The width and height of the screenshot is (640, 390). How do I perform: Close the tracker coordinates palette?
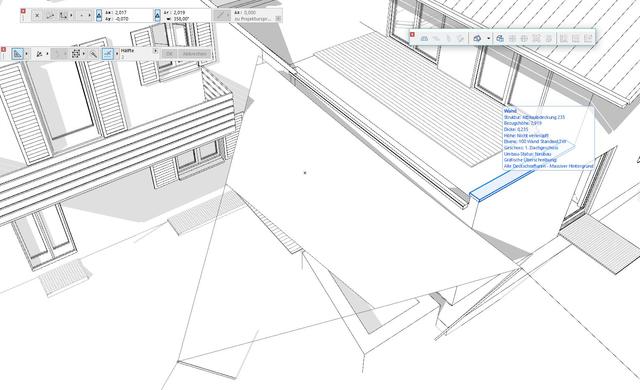tap(23, 11)
